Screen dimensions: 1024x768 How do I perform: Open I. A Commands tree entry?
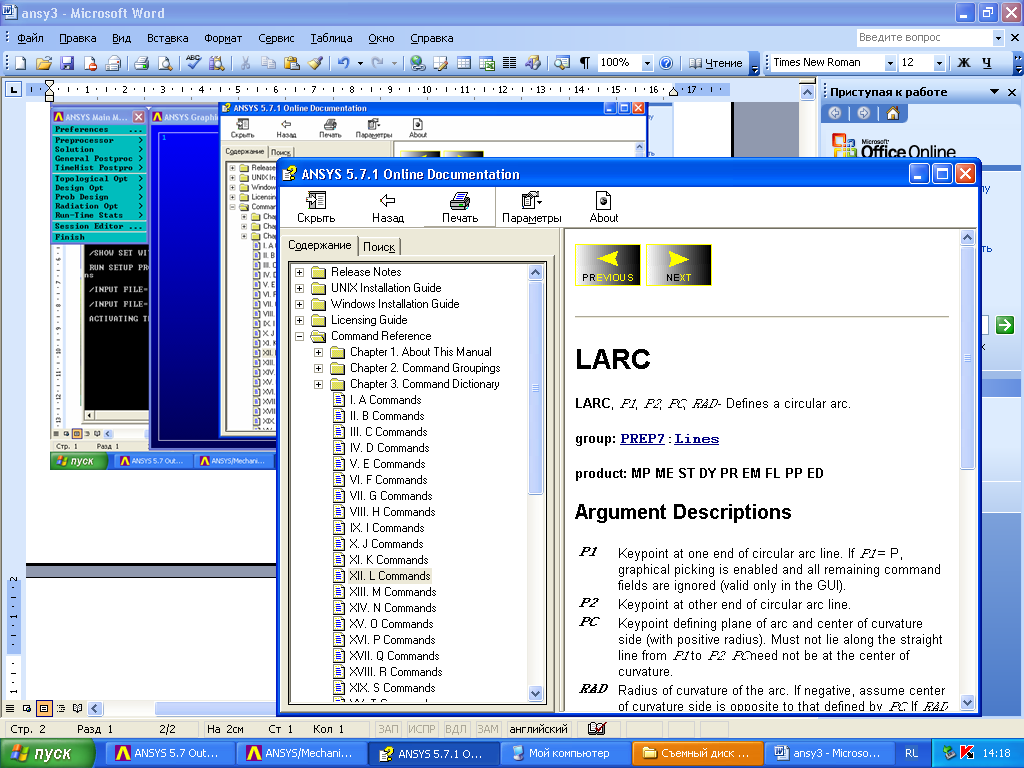(x=385, y=400)
